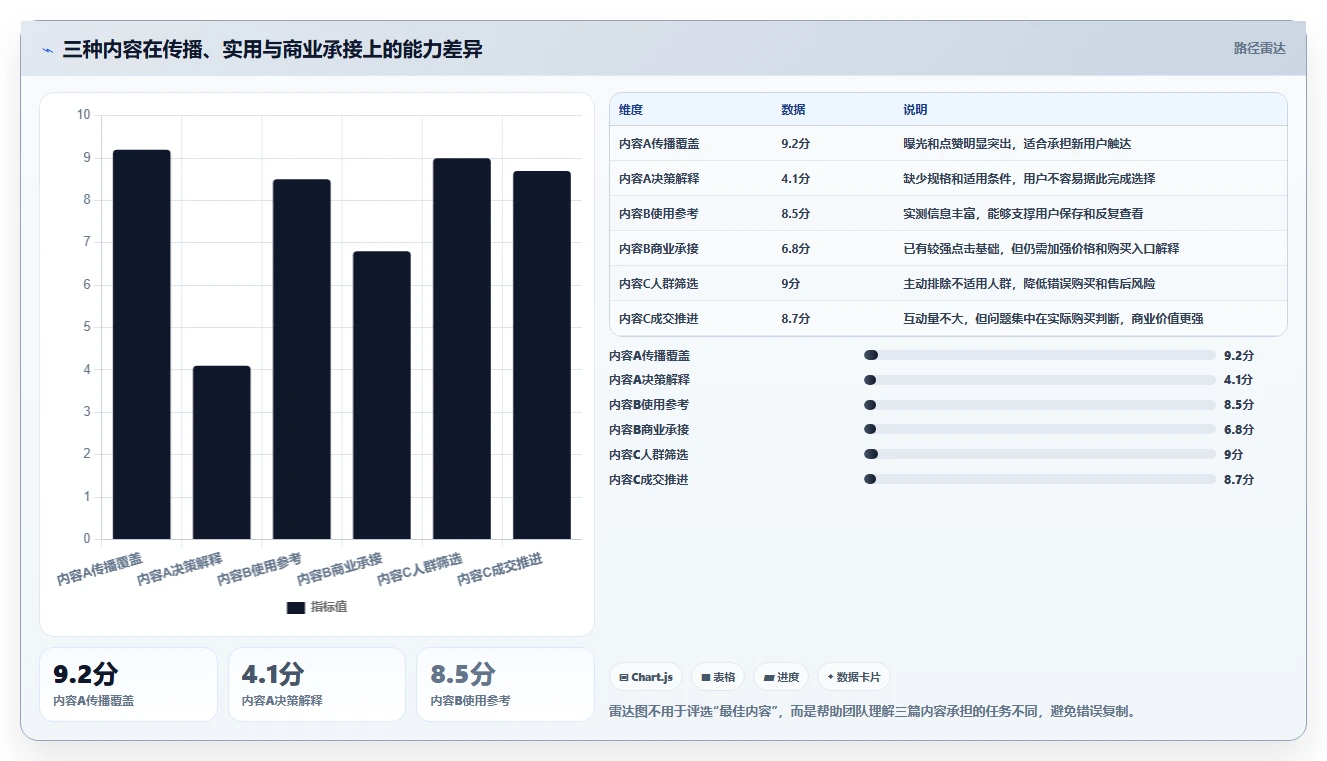Click progress bar for 内容C成交推进
Viewport: 1327px width, 761px height.
(1039, 479)
